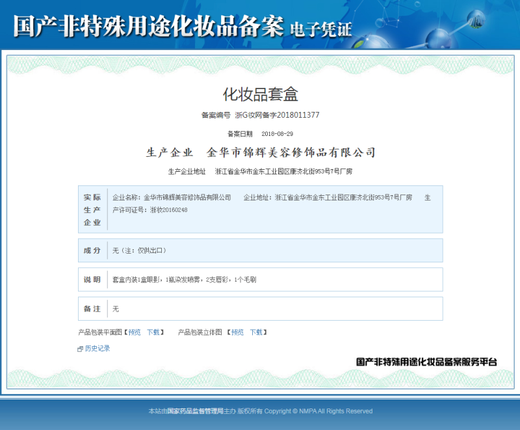
Task: Click the filing date 2018-08-29
Action: point(277,134)
